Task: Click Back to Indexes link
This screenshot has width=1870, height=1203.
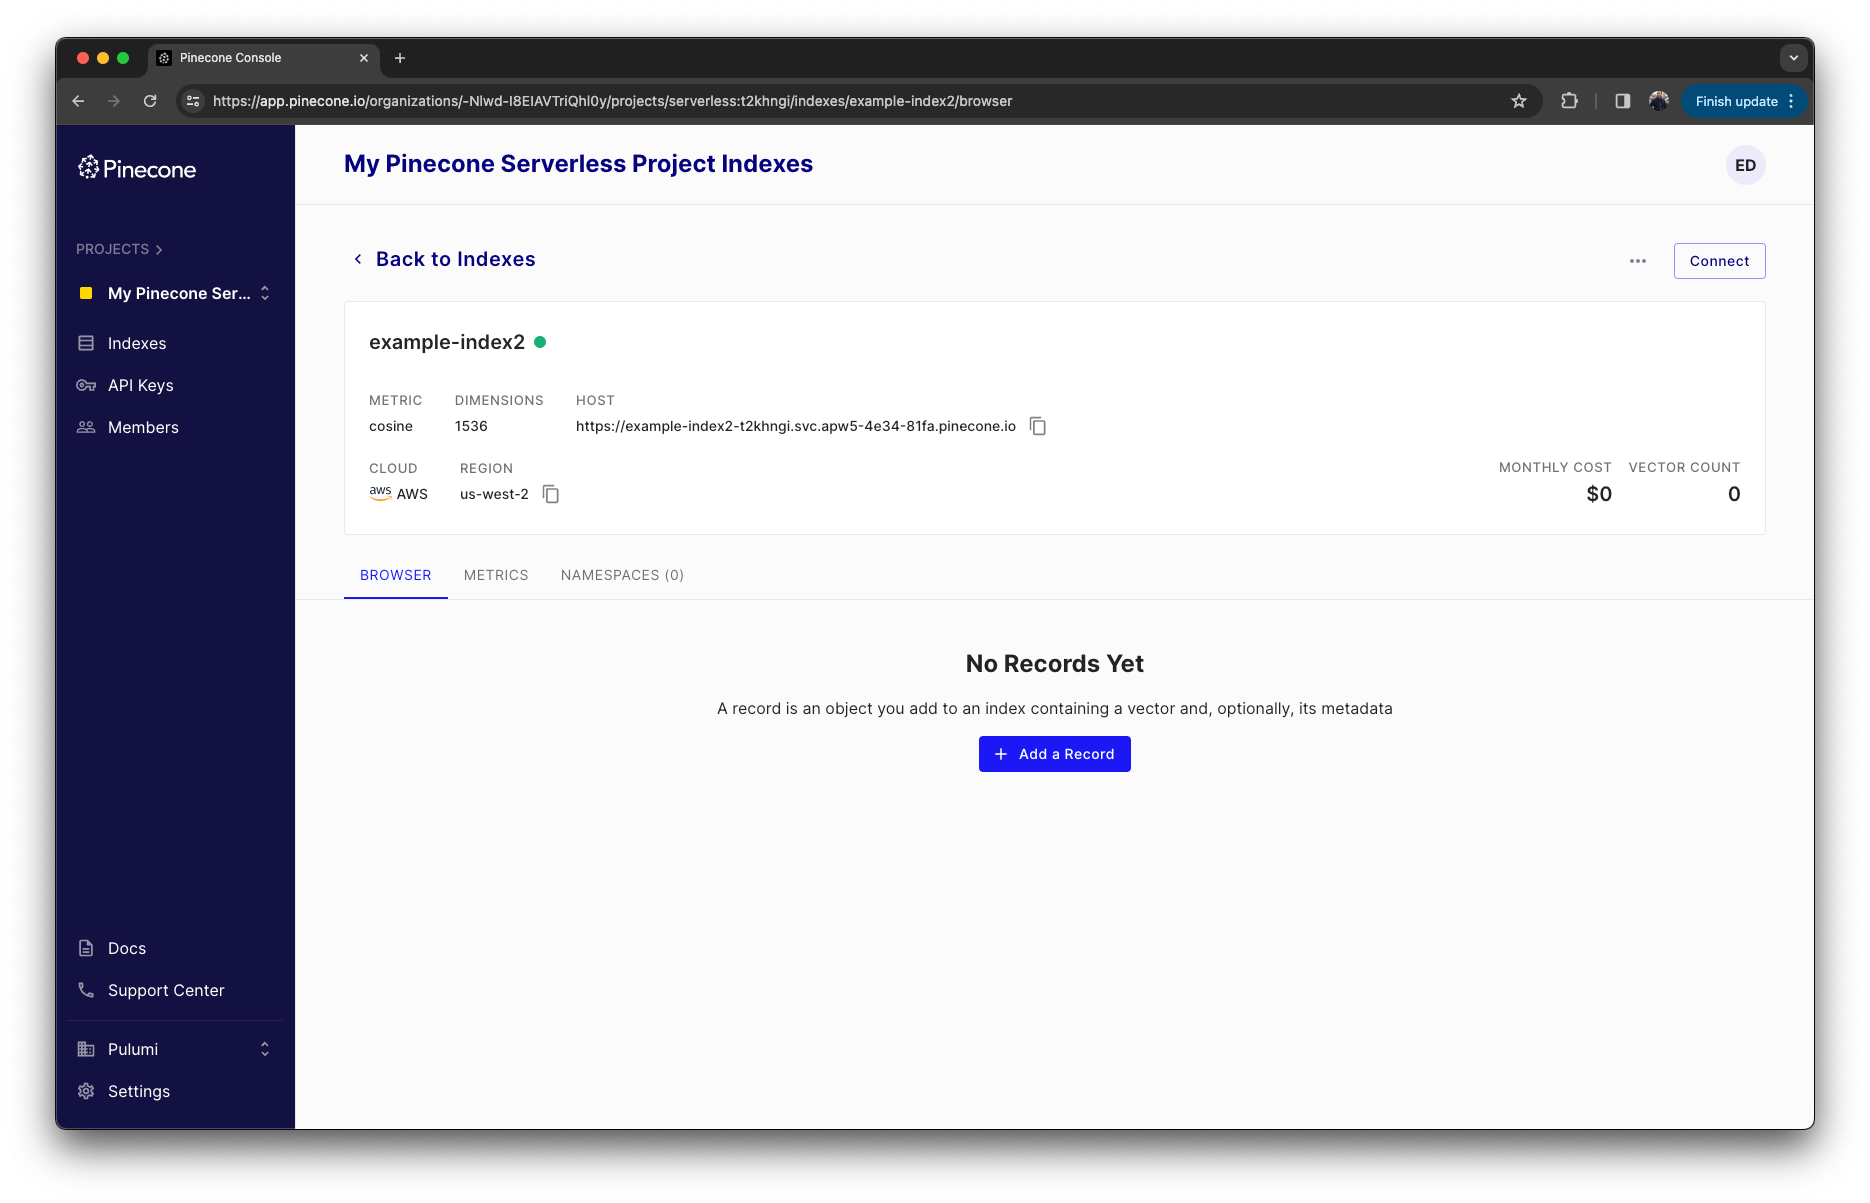Action: [x=445, y=259]
